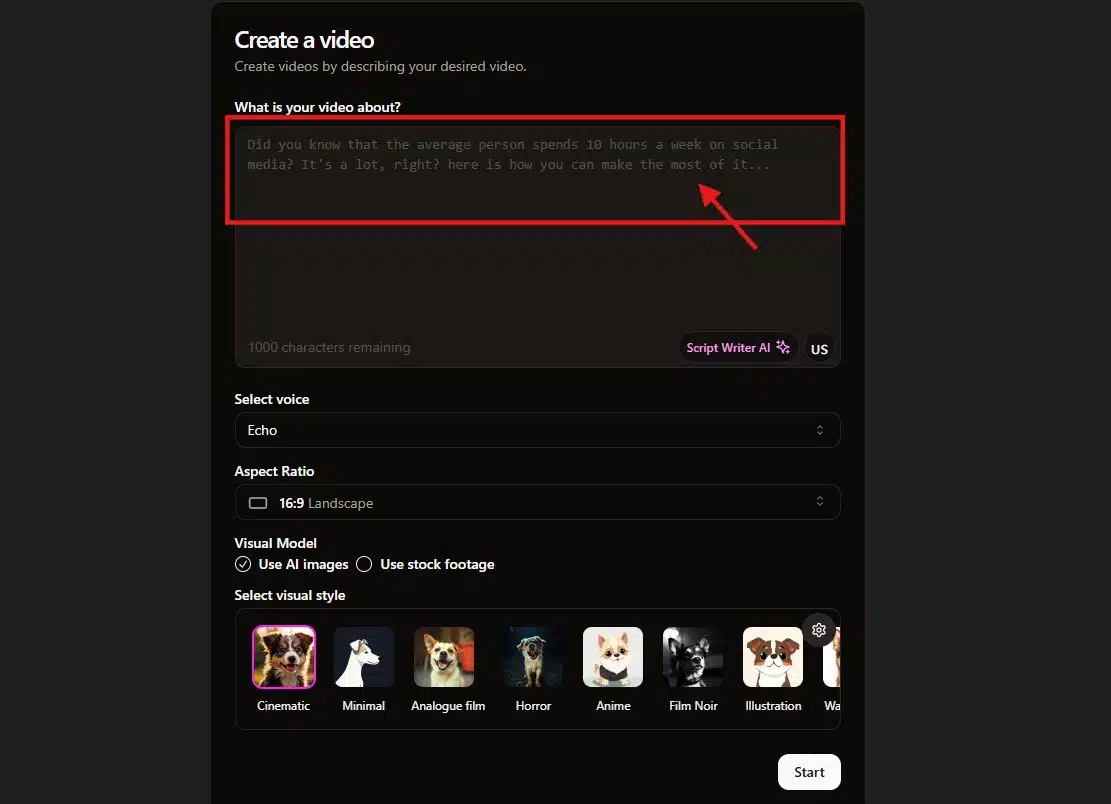This screenshot has height=804, width=1111.
Task: Open the Script Writer AI tool
Action: click(738, 348)
